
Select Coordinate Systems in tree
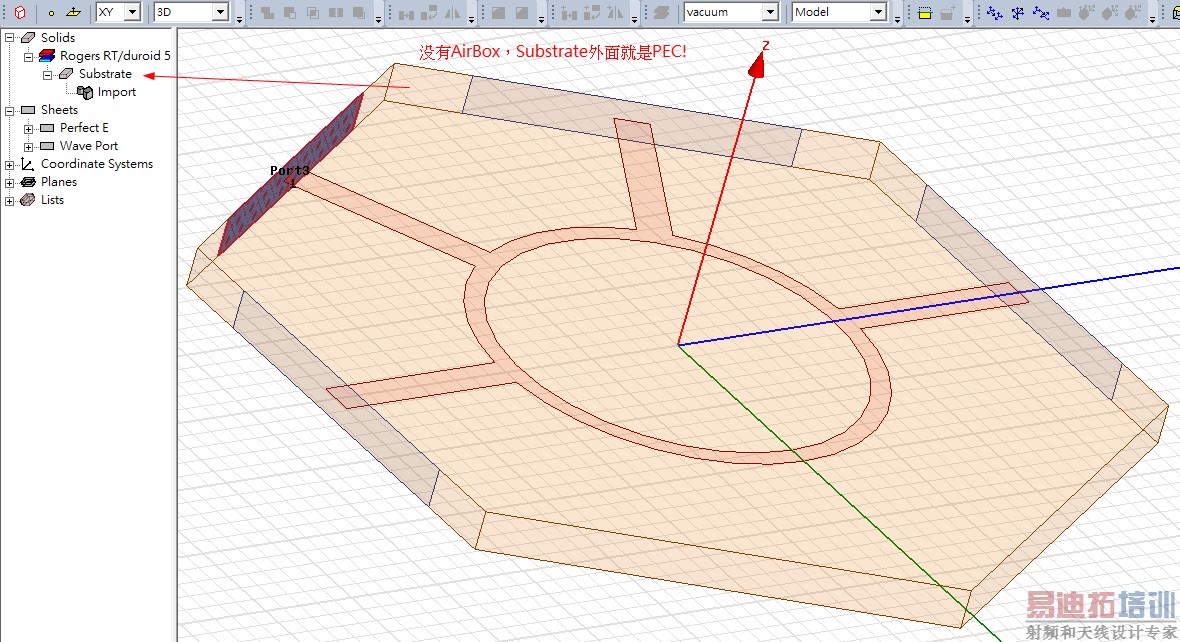(x=97, y=164)
